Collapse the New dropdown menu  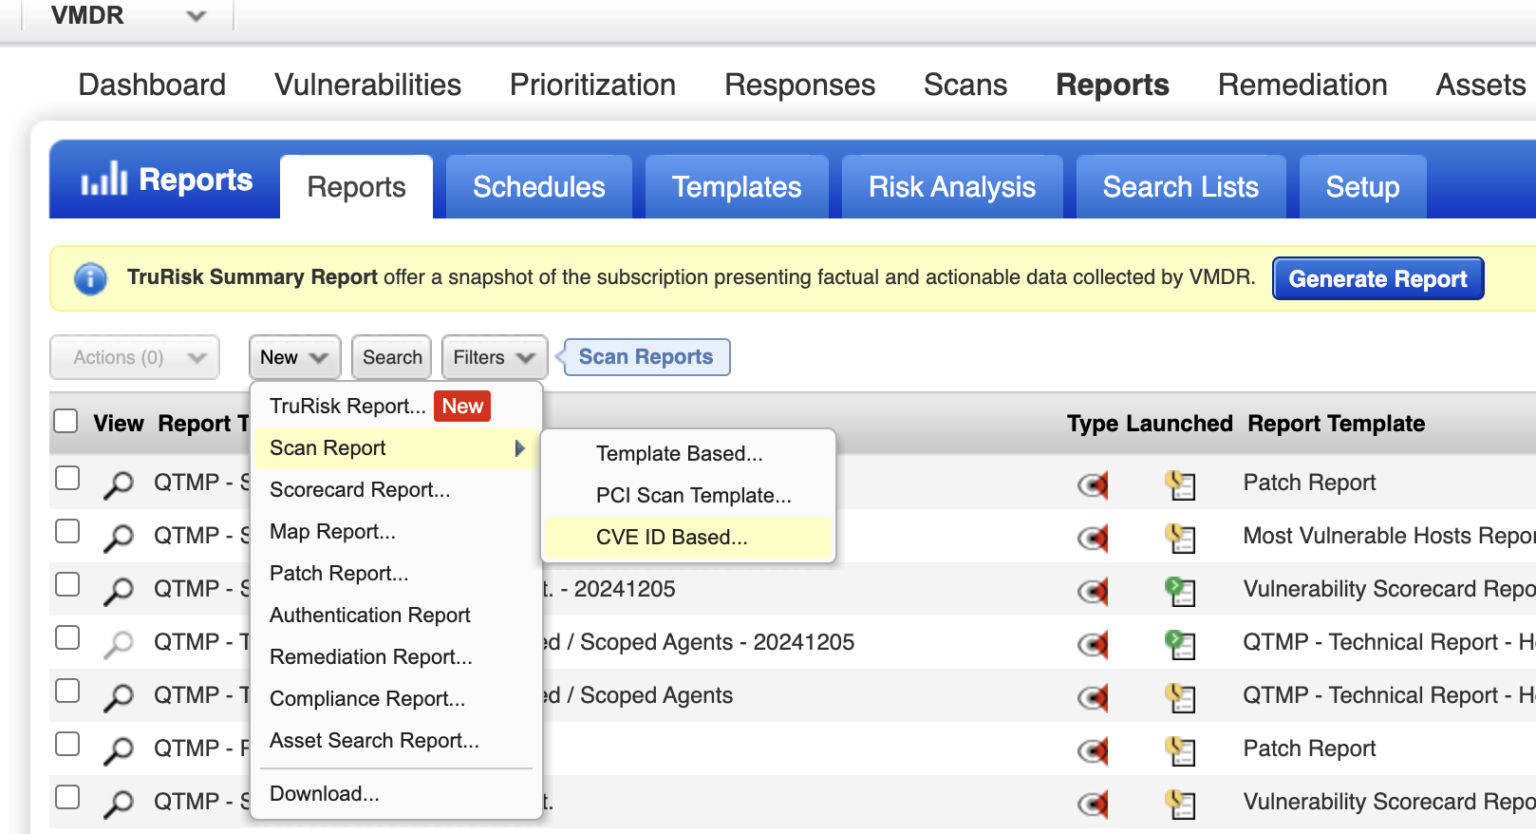point(294,357)
